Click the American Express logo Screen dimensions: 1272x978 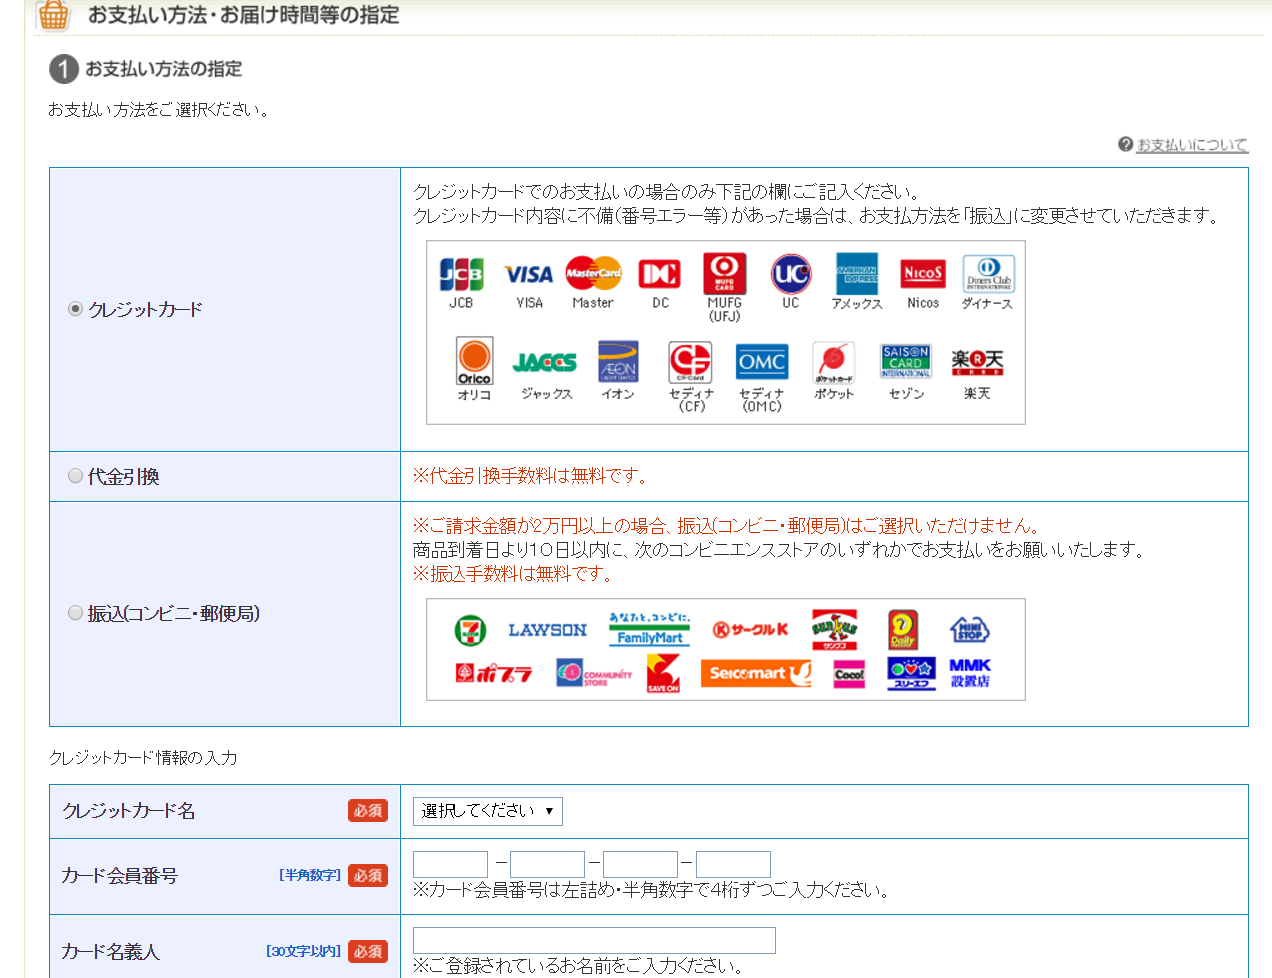pos(857,274)
